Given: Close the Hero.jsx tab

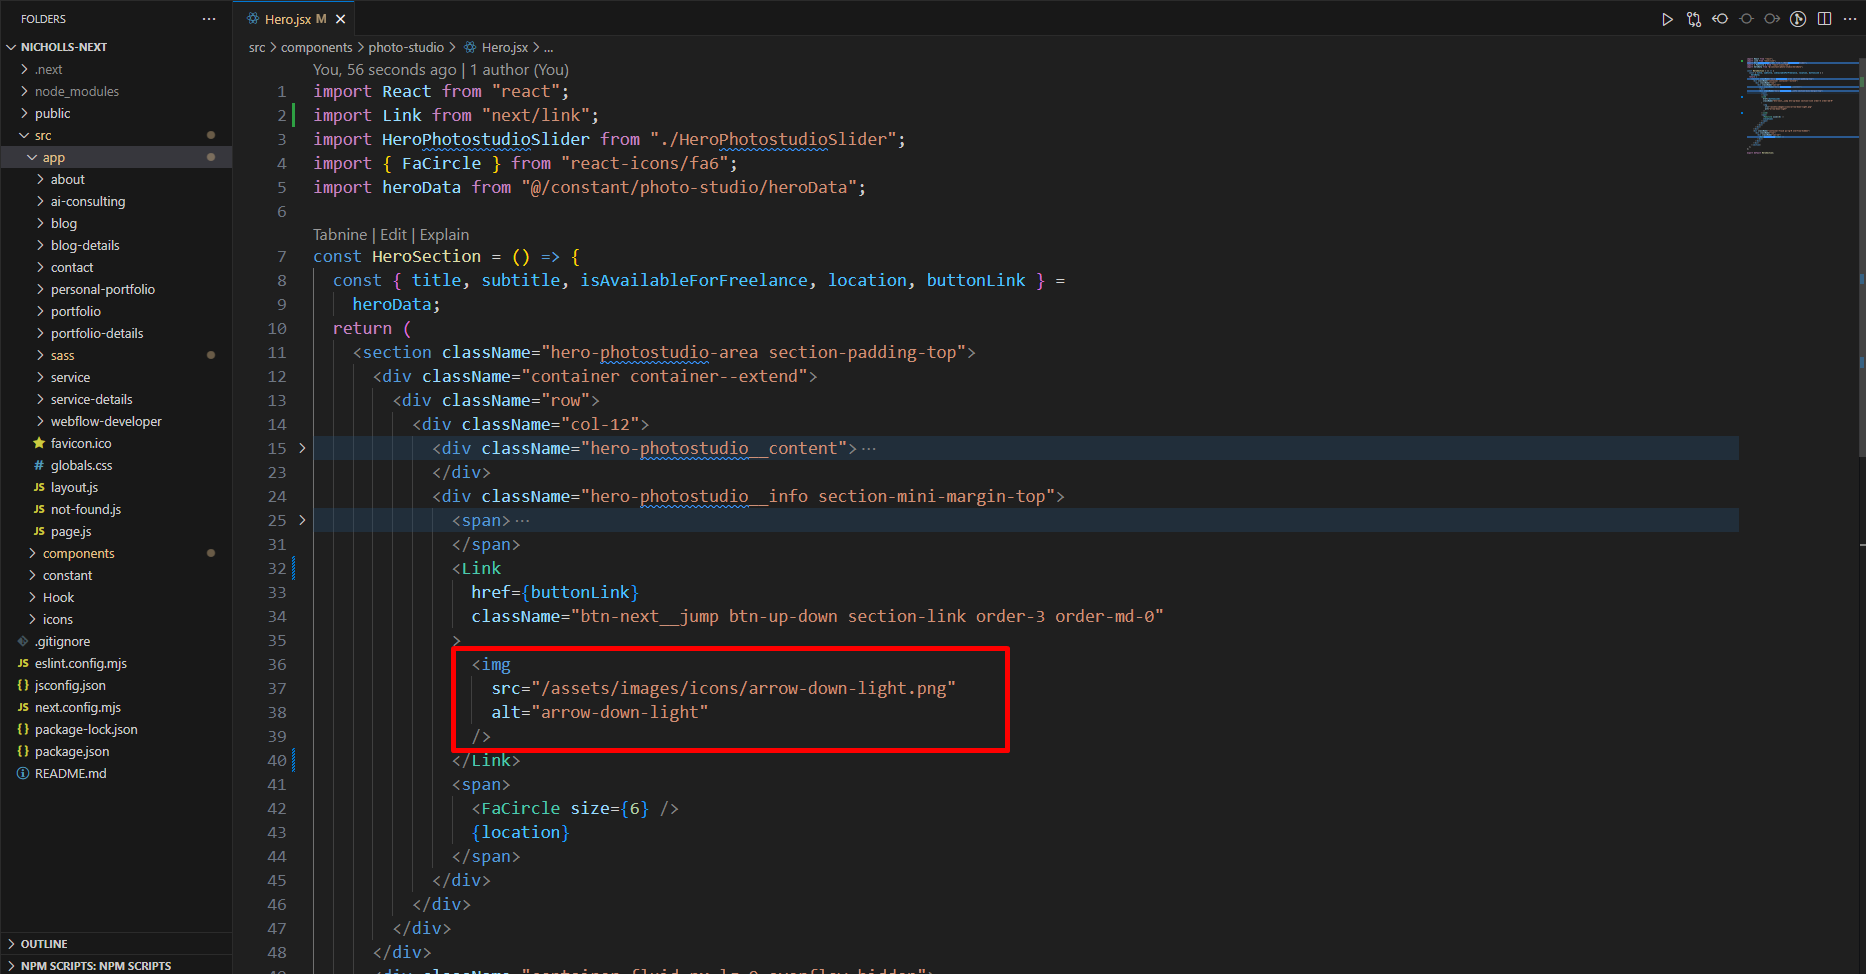Looking at the screenshot, I should coord(341,19).
